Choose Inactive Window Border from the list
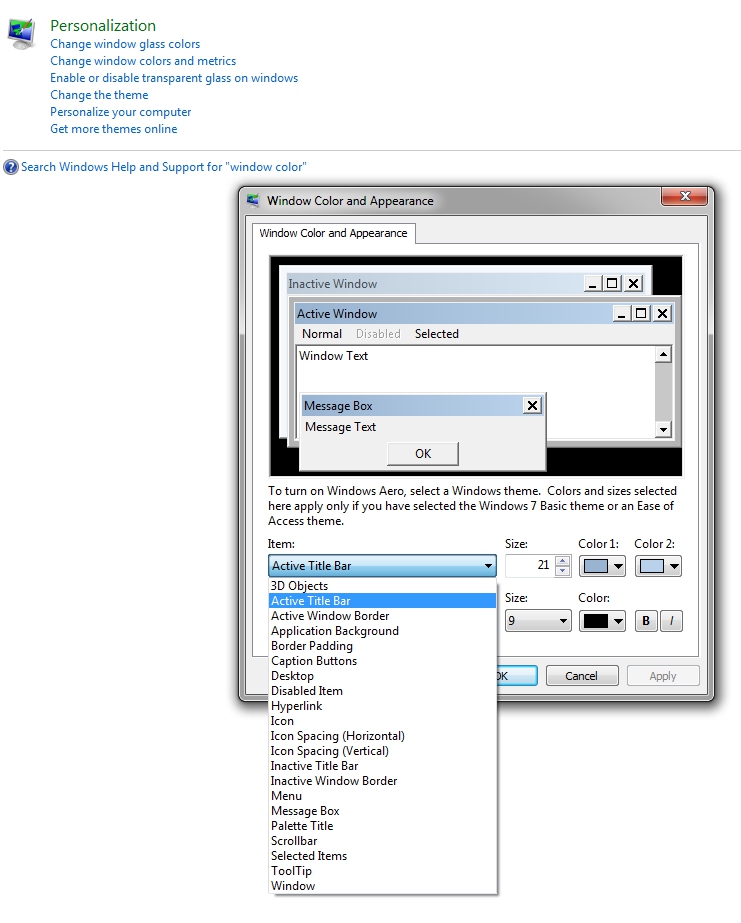This screenshot has height=923, width=741. coord(382,781)
